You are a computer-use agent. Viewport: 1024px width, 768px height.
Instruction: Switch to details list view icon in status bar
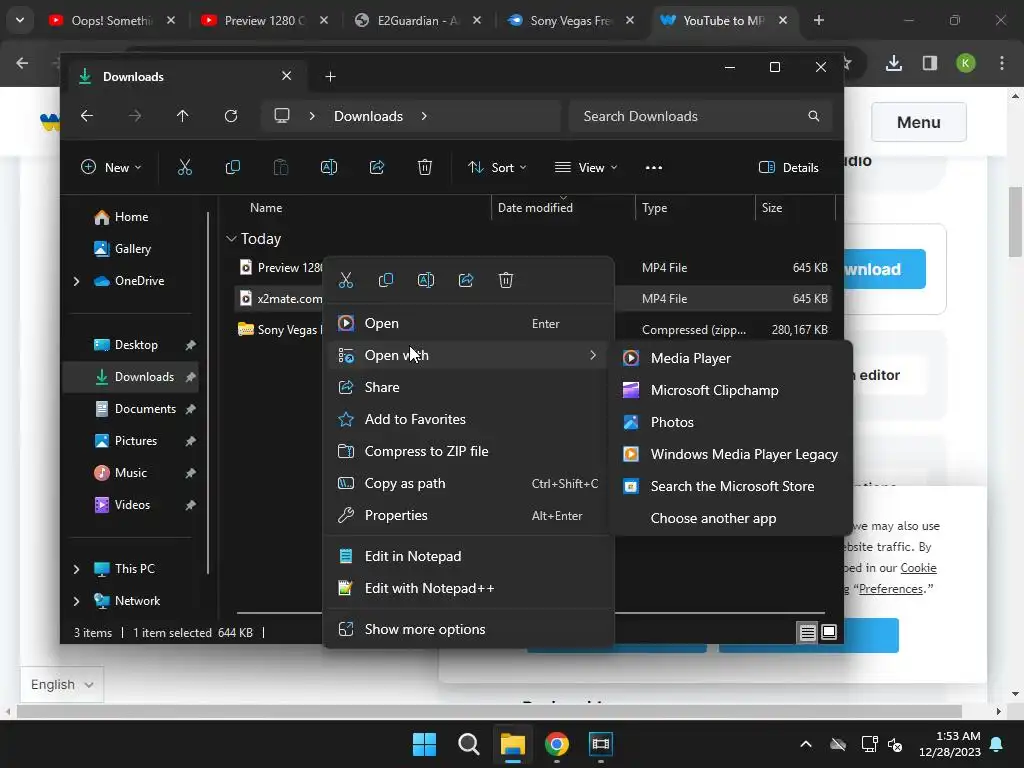pyautogui.click(x=807, y=632)
